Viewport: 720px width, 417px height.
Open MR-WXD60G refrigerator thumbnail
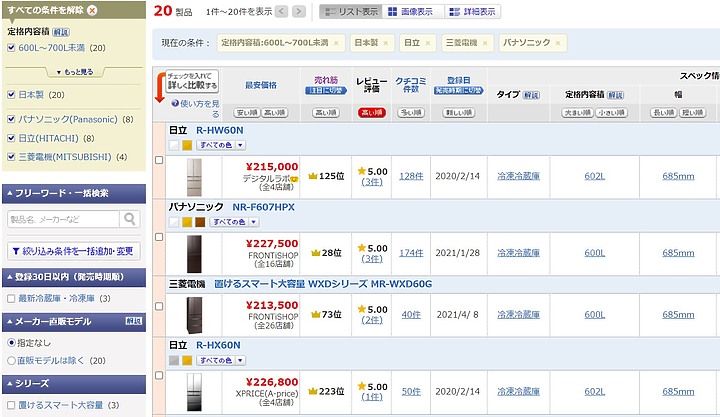click(x=194, y=315)
